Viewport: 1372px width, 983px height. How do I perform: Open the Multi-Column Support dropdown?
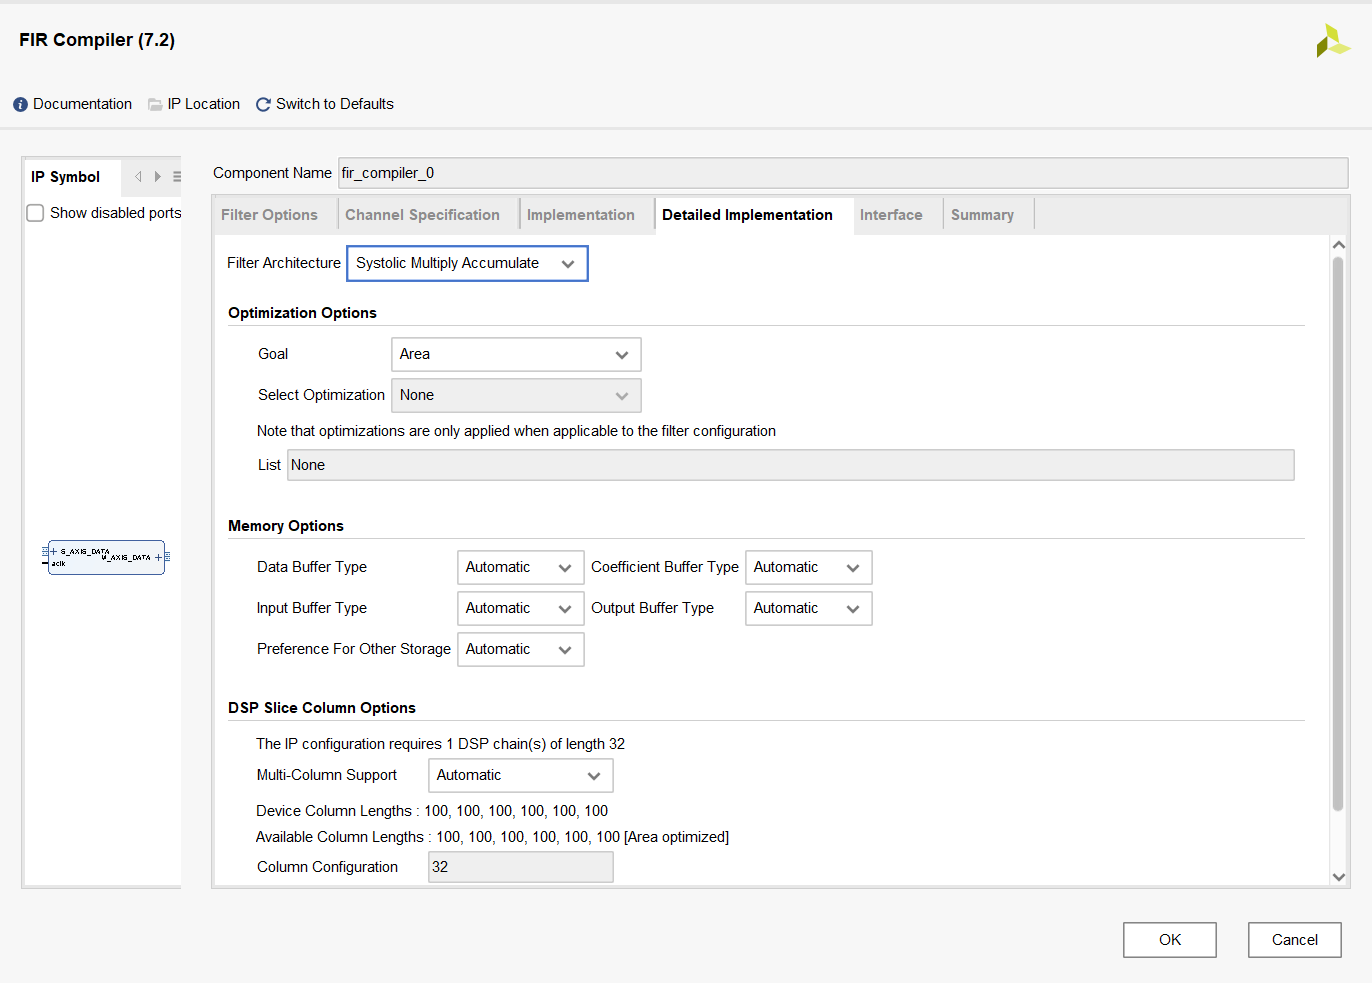pos(521,776)
